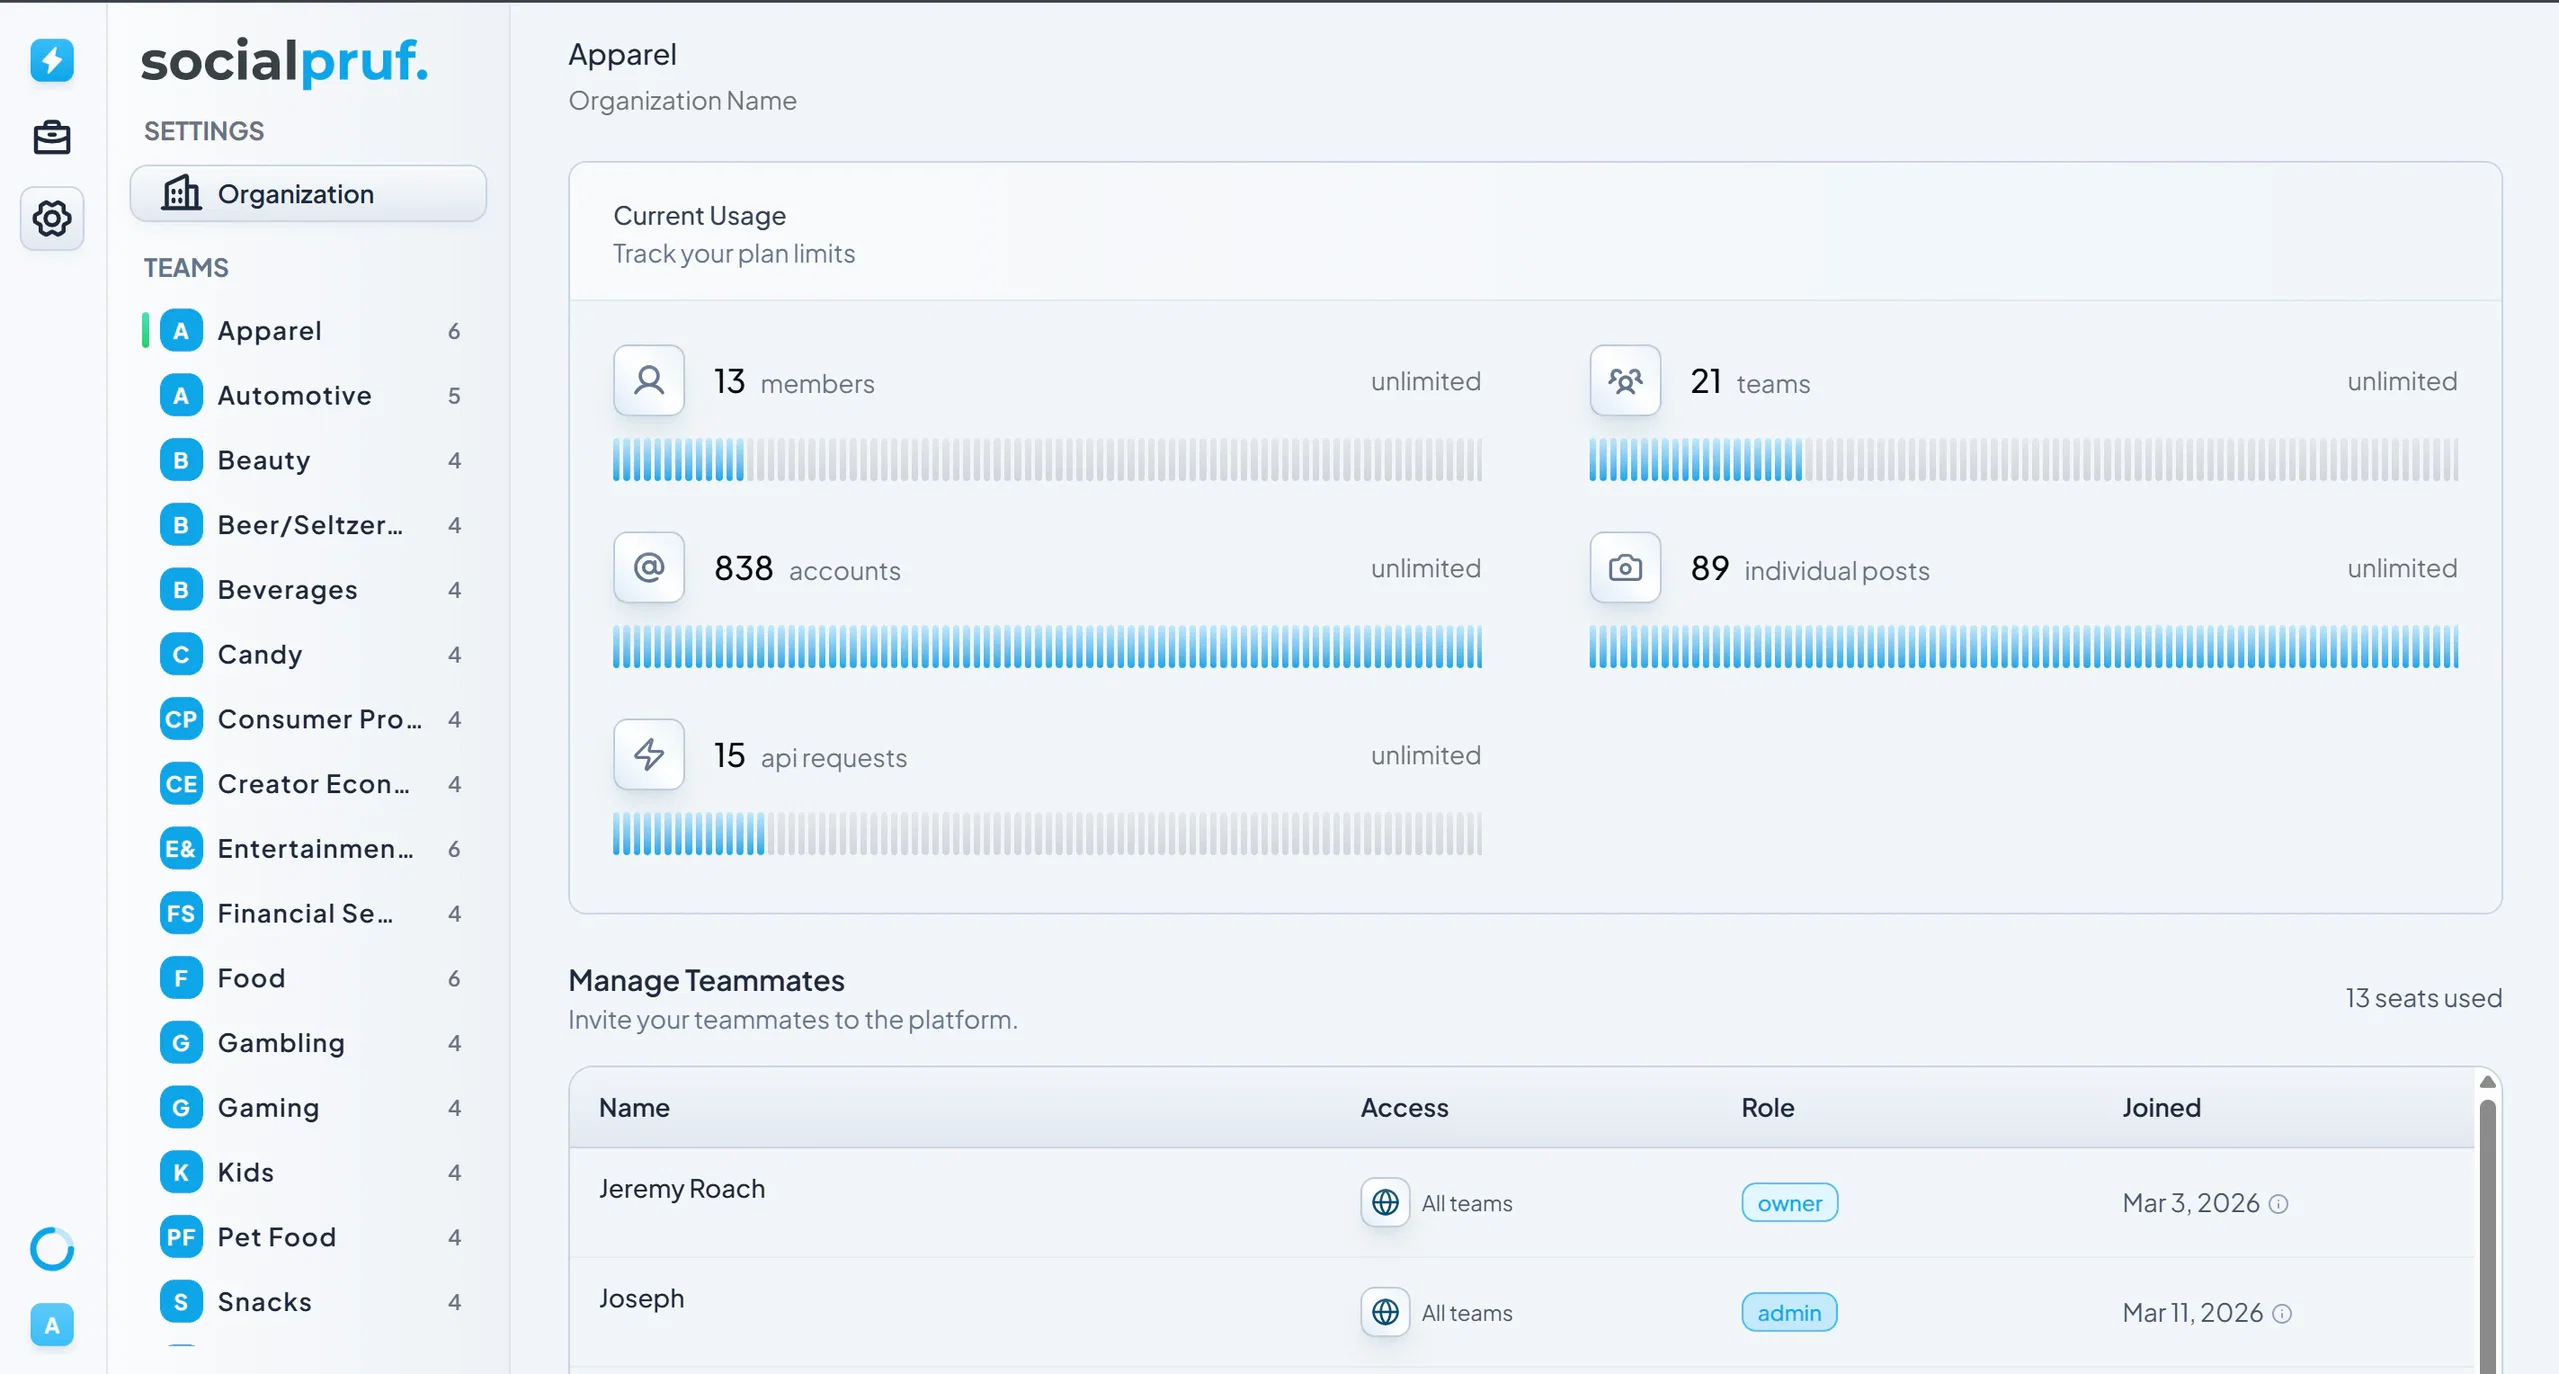The height and width of the screenshot is (1374, 2559).
Task: Select the Food team
Action: (310, 978)
